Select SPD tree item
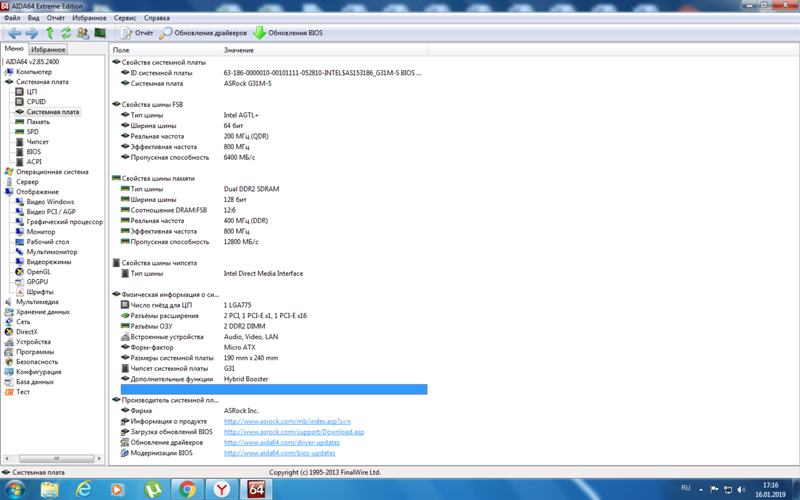This screenshot has height=500, width=800. (x=33, y=132)
